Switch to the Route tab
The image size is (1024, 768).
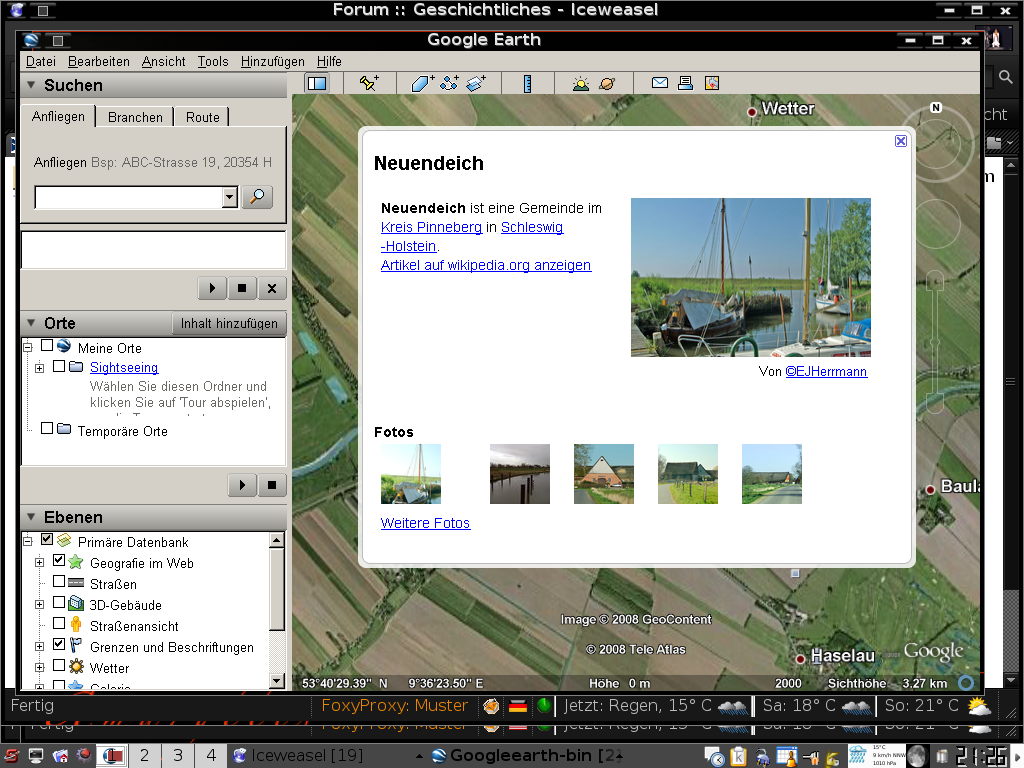click(202, 117)
